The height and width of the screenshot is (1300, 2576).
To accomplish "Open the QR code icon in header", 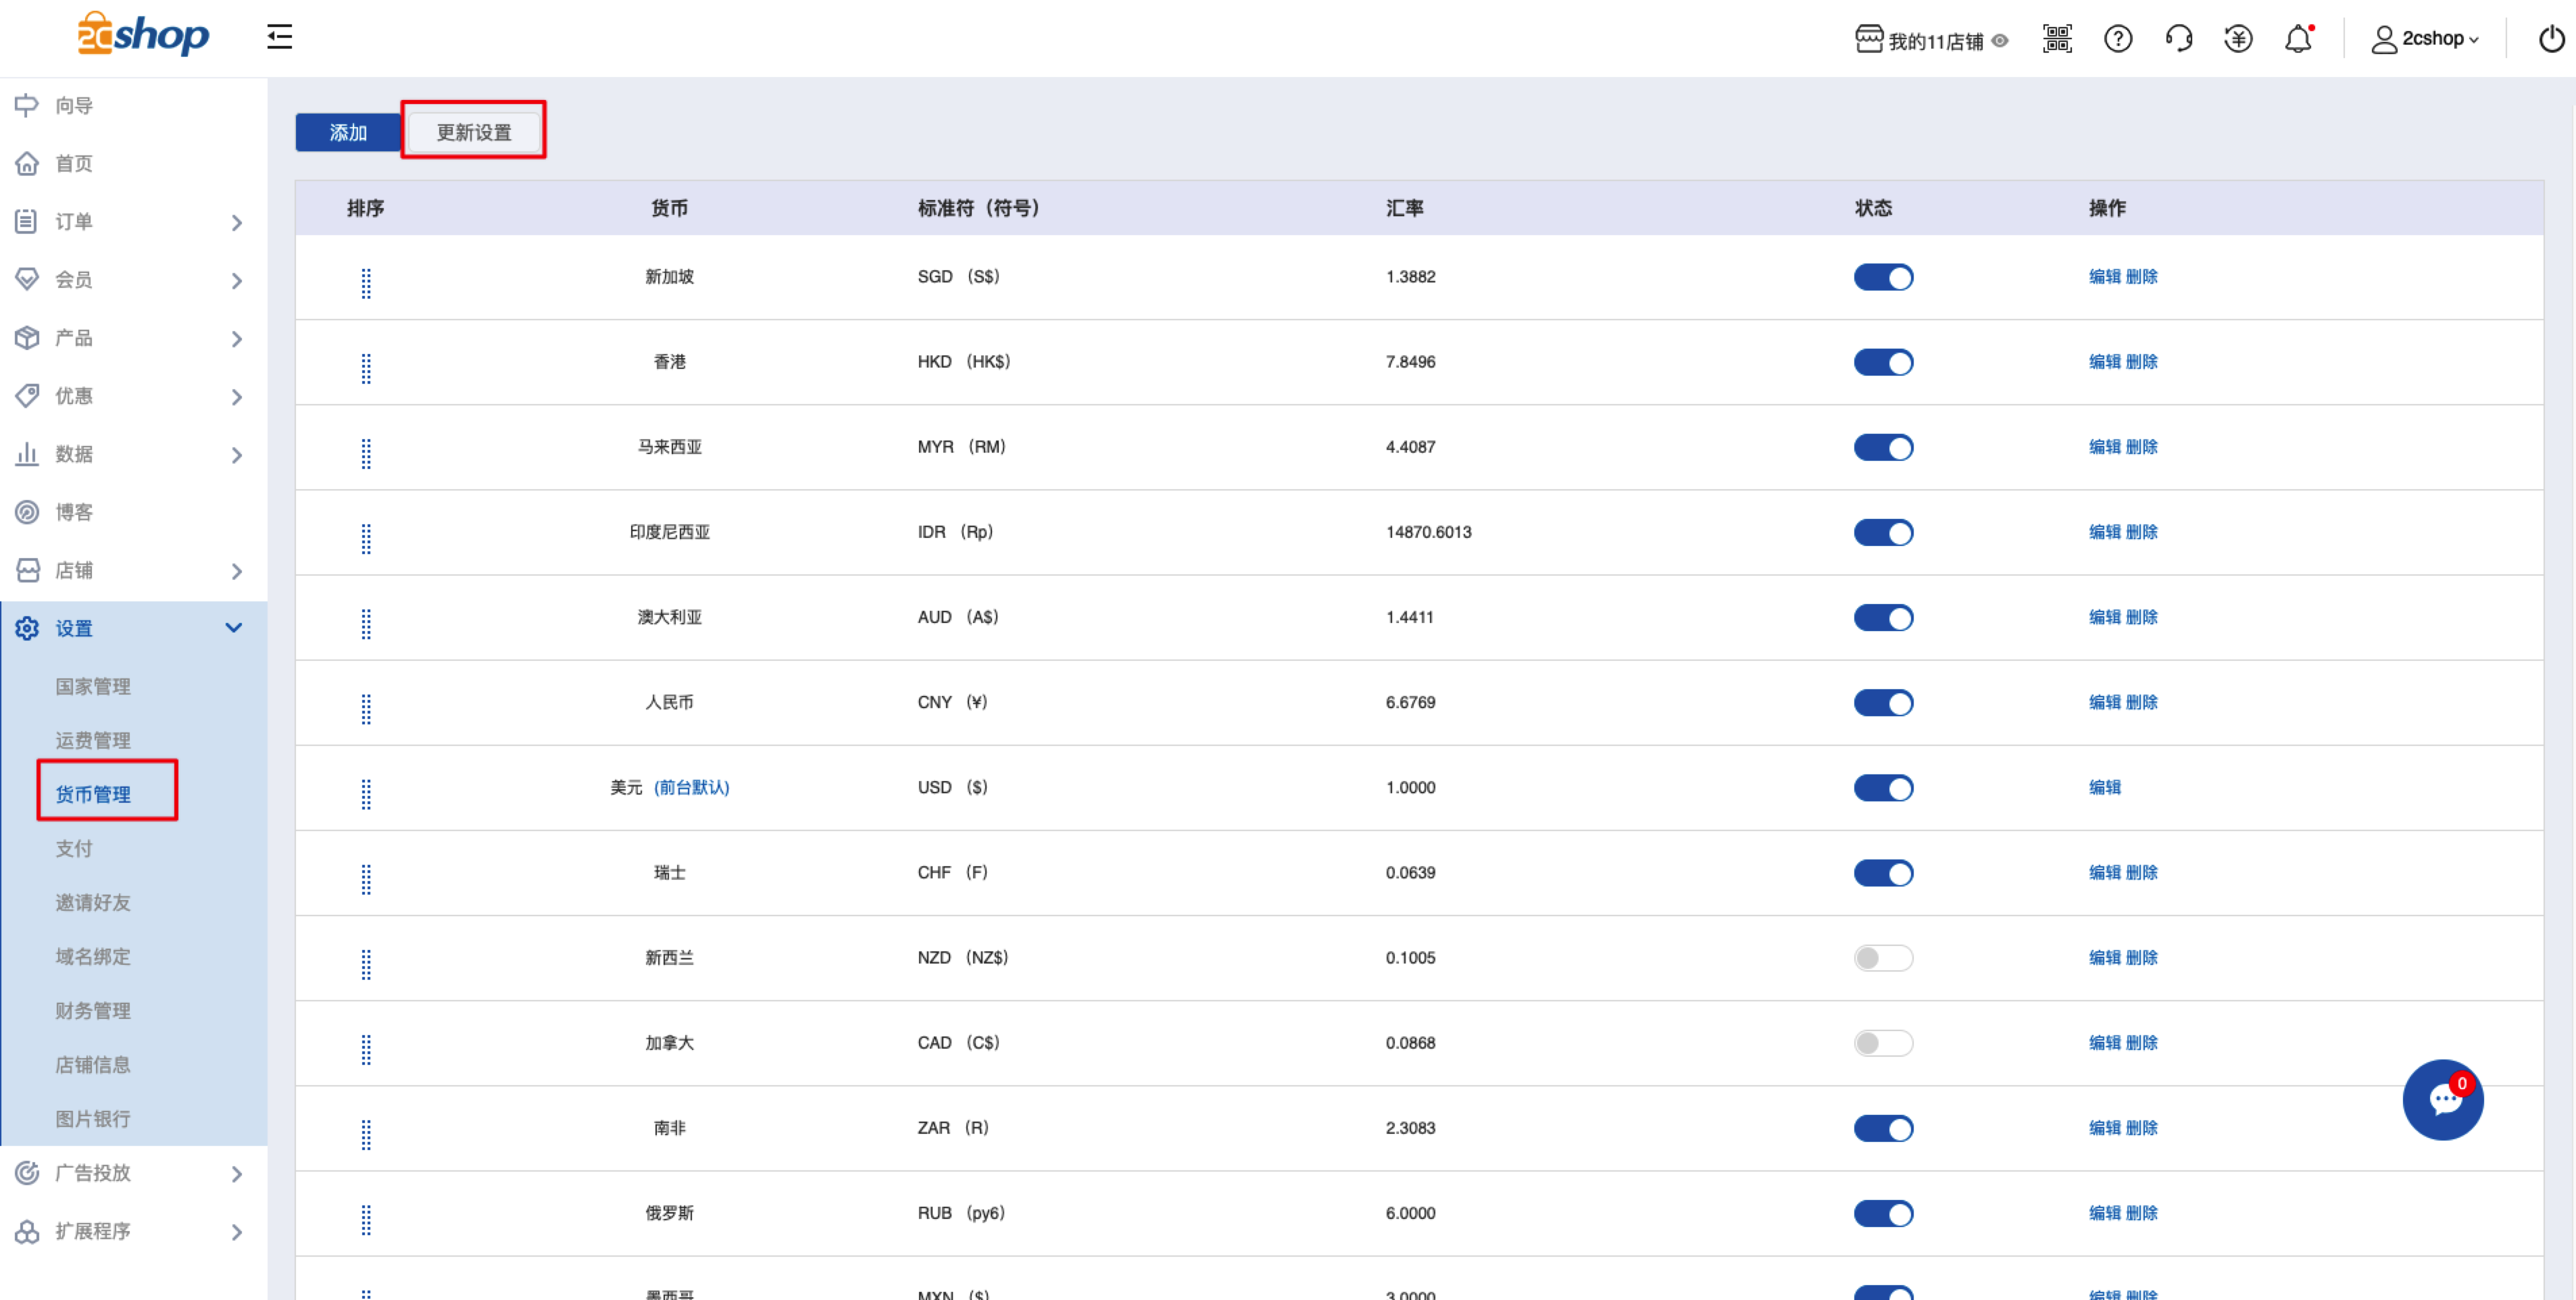I will click(2057, 39).
